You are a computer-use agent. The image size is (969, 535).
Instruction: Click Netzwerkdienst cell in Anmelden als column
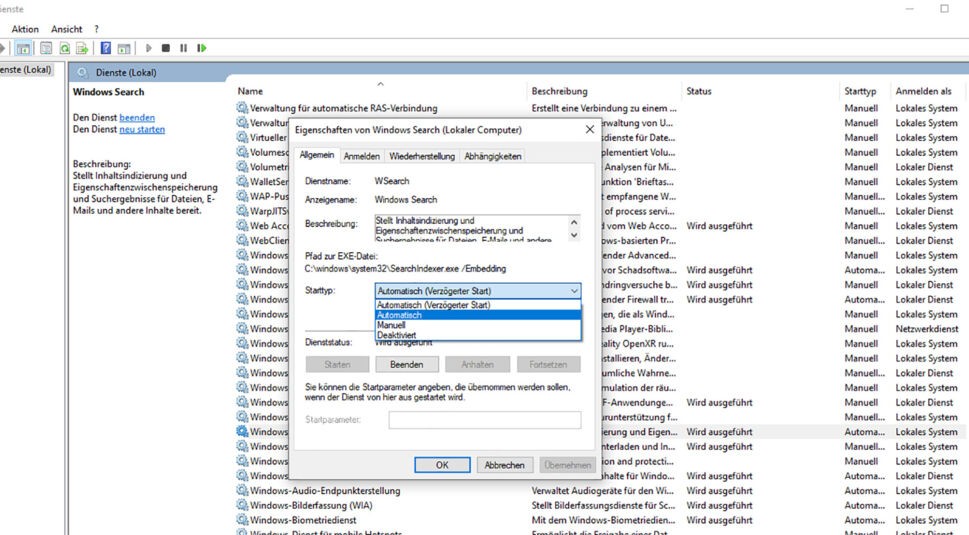[x=926, y=329]
